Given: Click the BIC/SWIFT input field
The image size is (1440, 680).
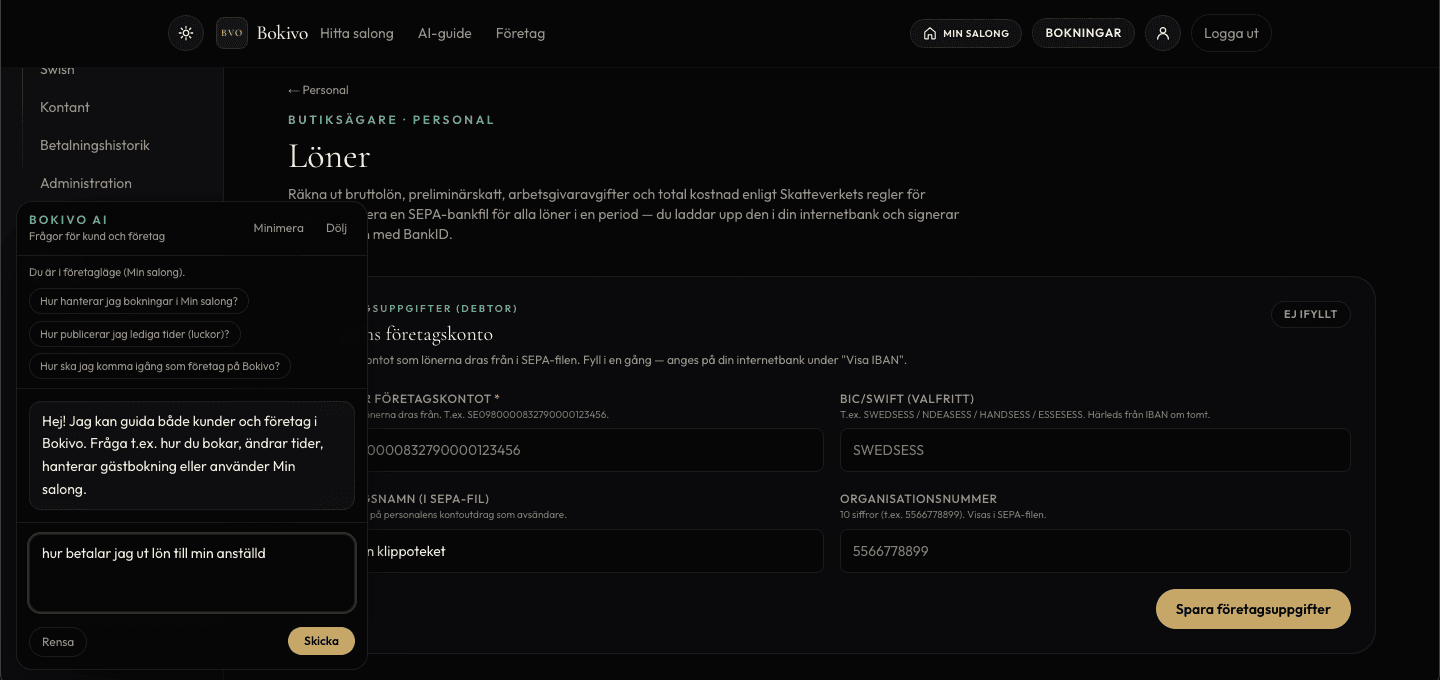Looking at the screenshot, I should pos(1095,450).
